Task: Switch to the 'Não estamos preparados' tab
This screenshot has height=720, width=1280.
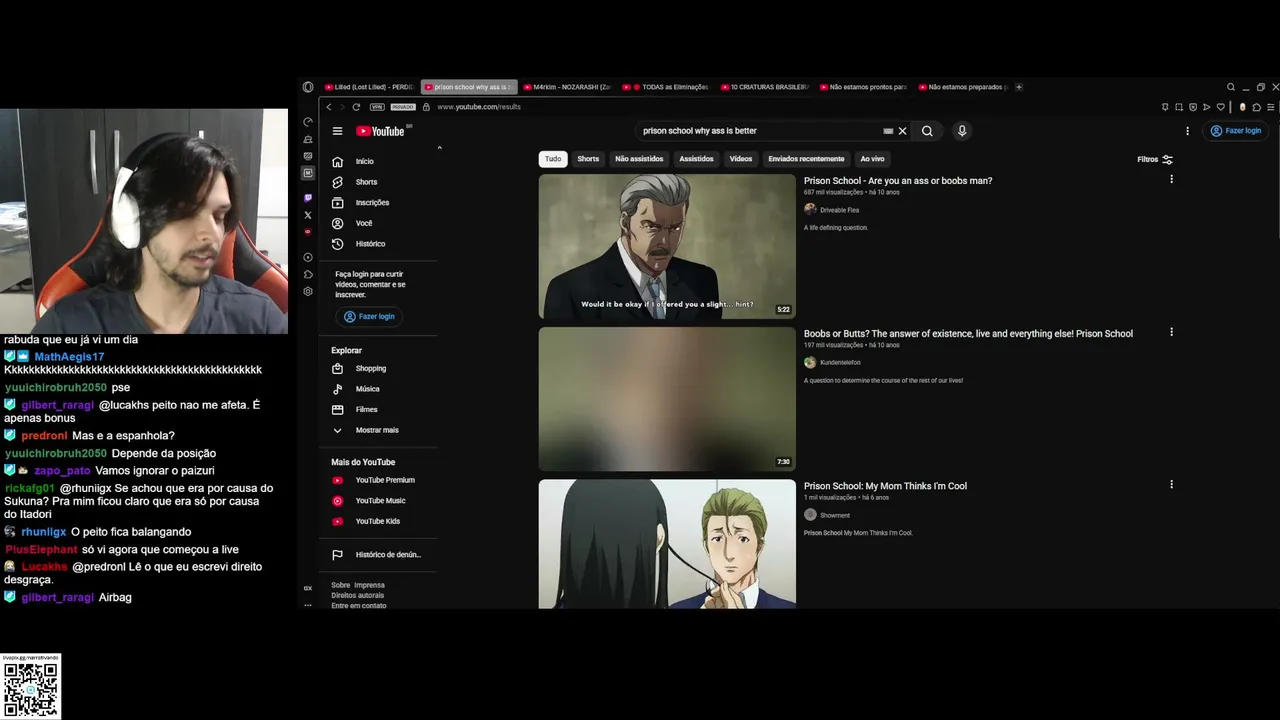Action: pyautogui.click(x=964, y=87)
